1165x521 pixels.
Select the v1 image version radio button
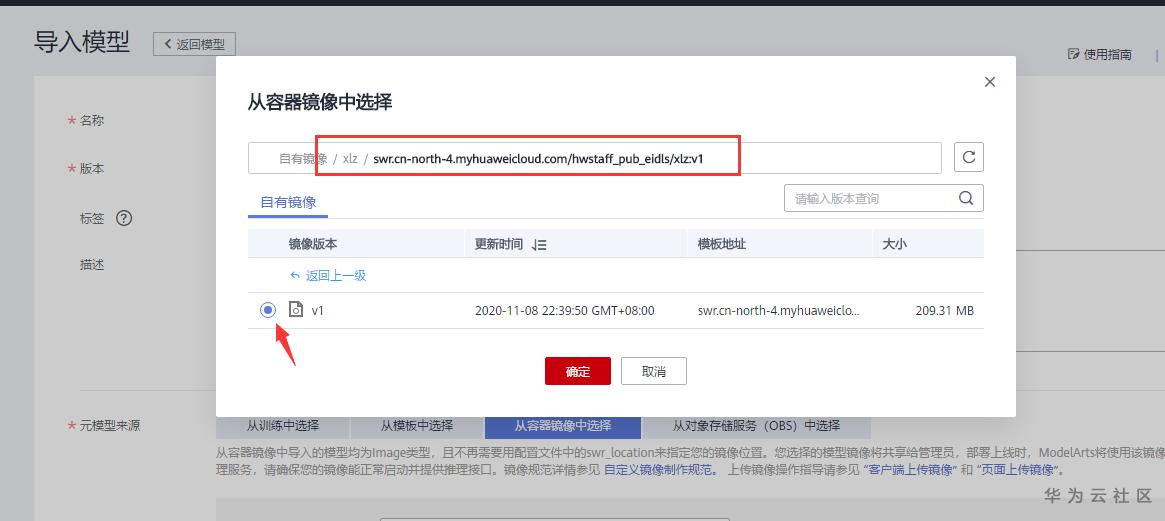(268, 310)
